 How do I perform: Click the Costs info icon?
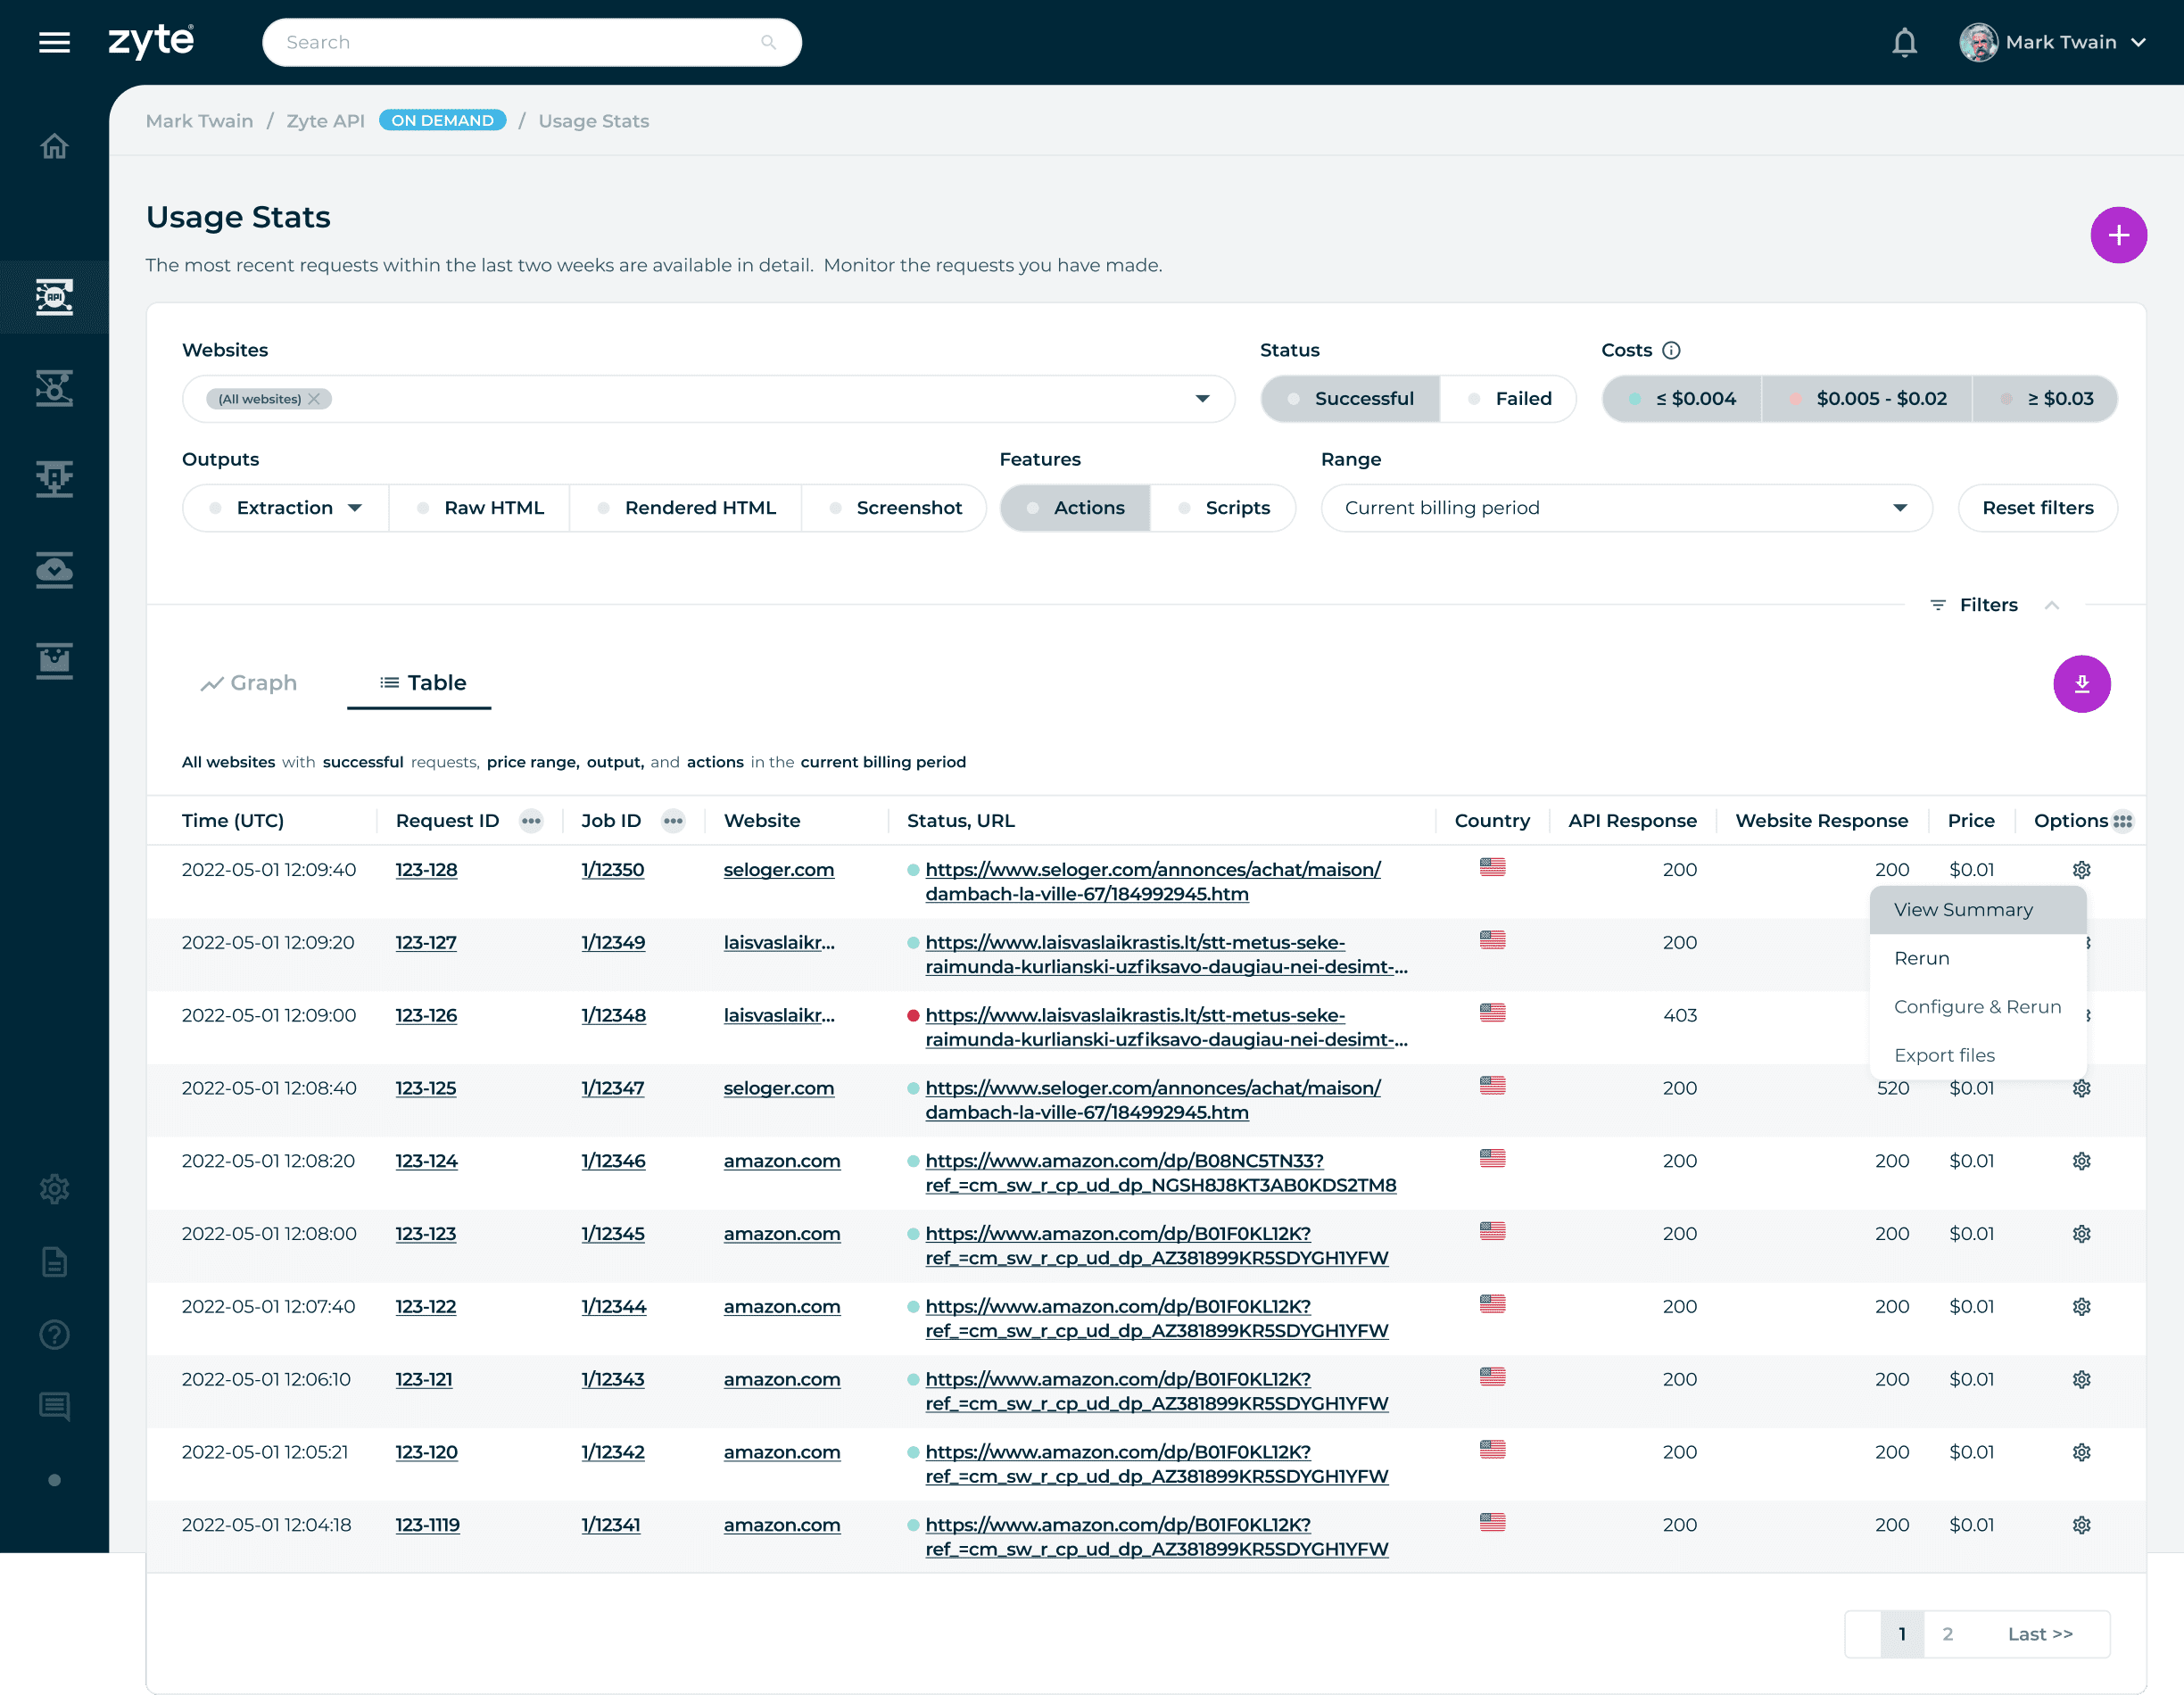coord(1671,350)
